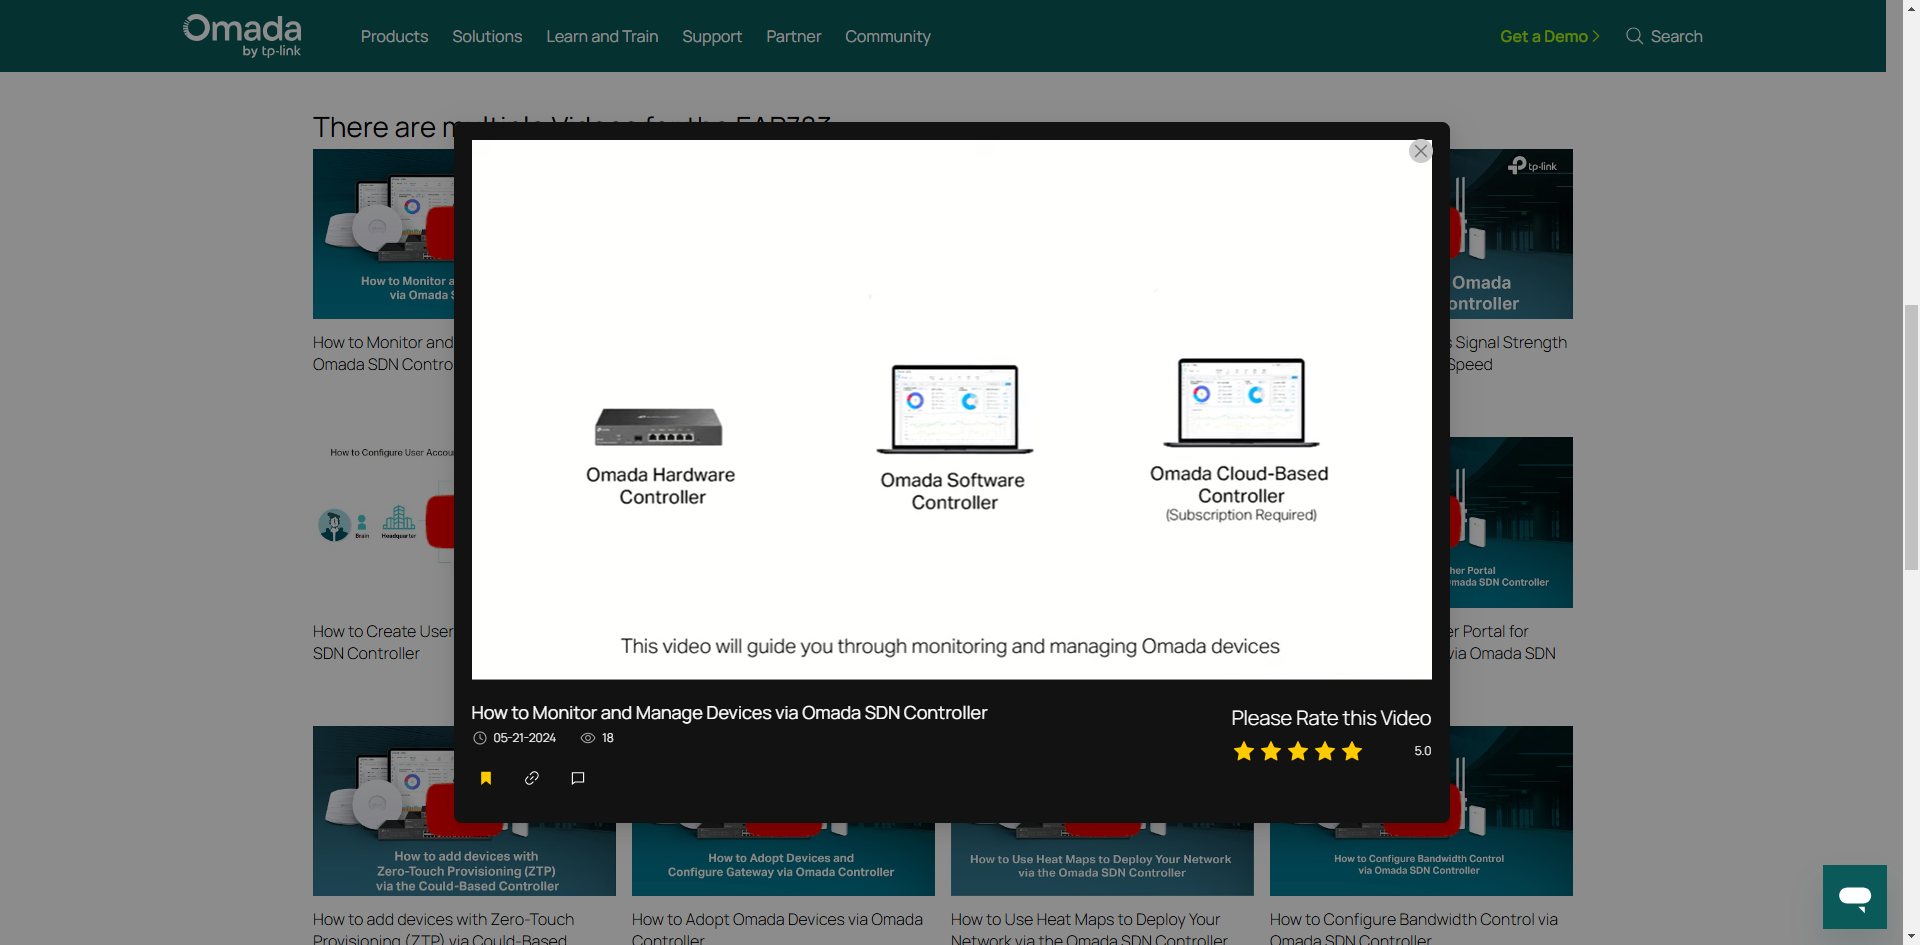Image resolution: width=1920 pixels, height=945 pixels.
Task: Open the Heat Maps video thumbnail
Action: click(x=1102, y=859)
